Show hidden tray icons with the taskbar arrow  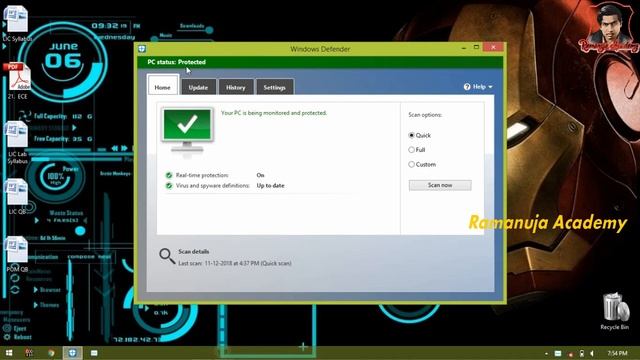coord(546,353)
